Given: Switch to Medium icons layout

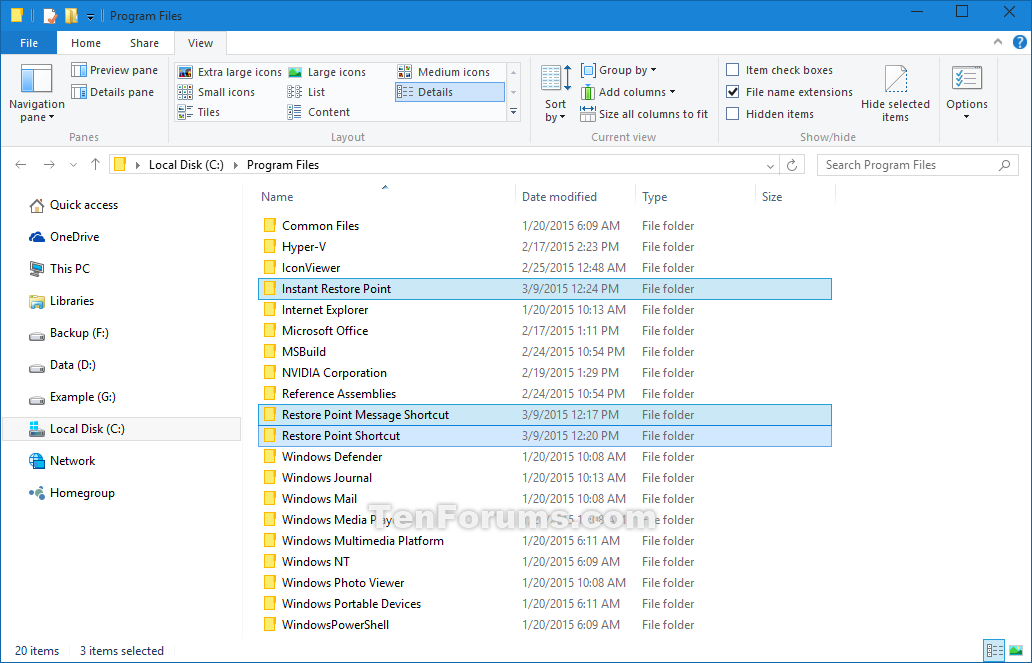Looking at the screenshot, I should (444, 72).
